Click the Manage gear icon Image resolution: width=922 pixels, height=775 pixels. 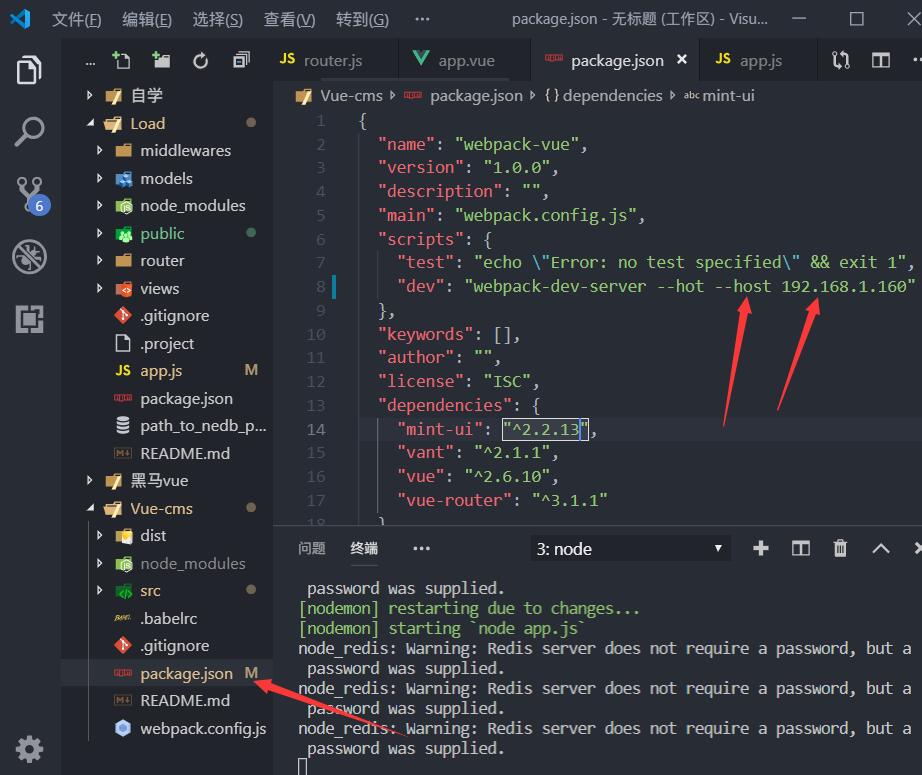[x=29, y=748]
